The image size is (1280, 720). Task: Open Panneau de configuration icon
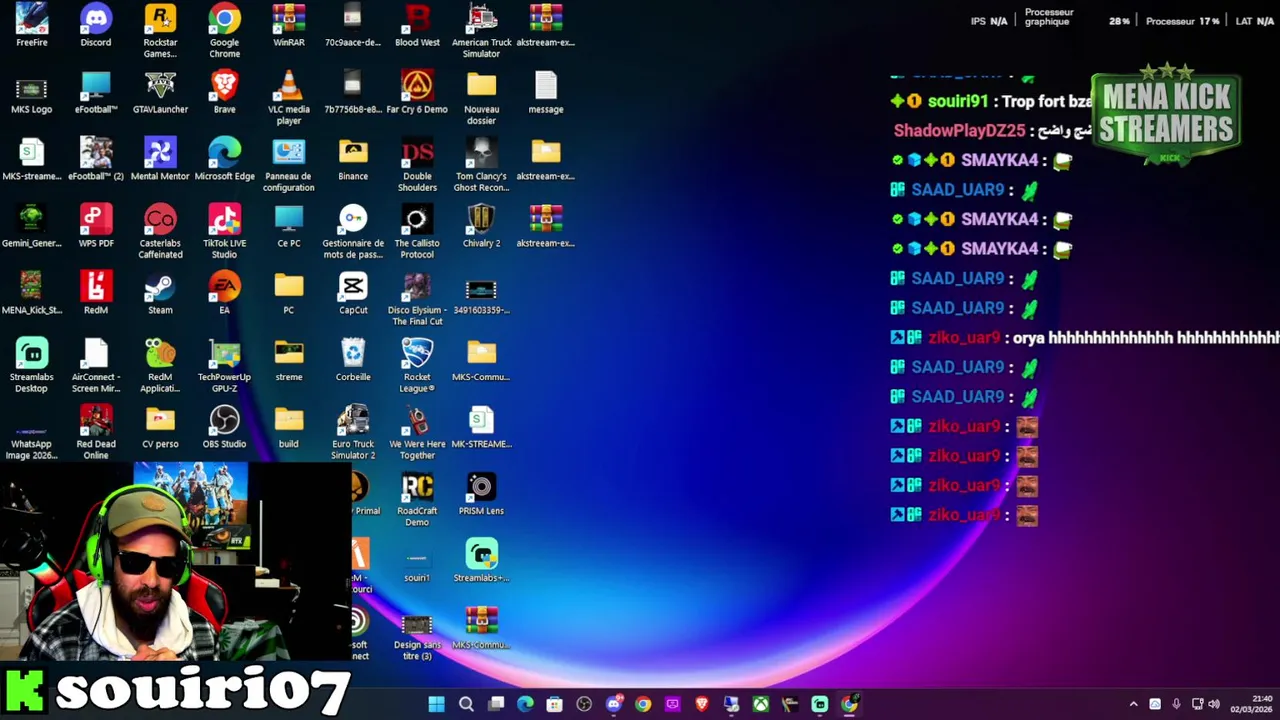[289, 165]
